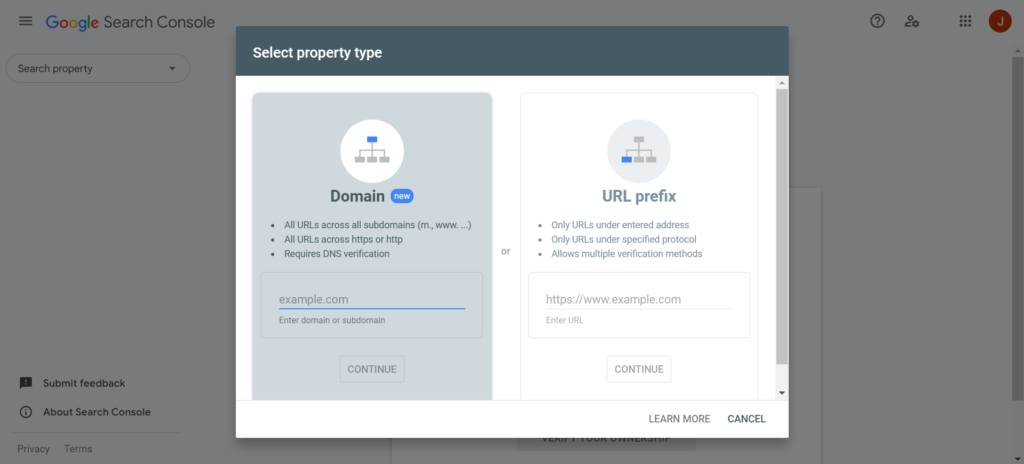Screen dimensions: 1024x464
Task: Open the Google apps grid
Action: pos(965,21)
